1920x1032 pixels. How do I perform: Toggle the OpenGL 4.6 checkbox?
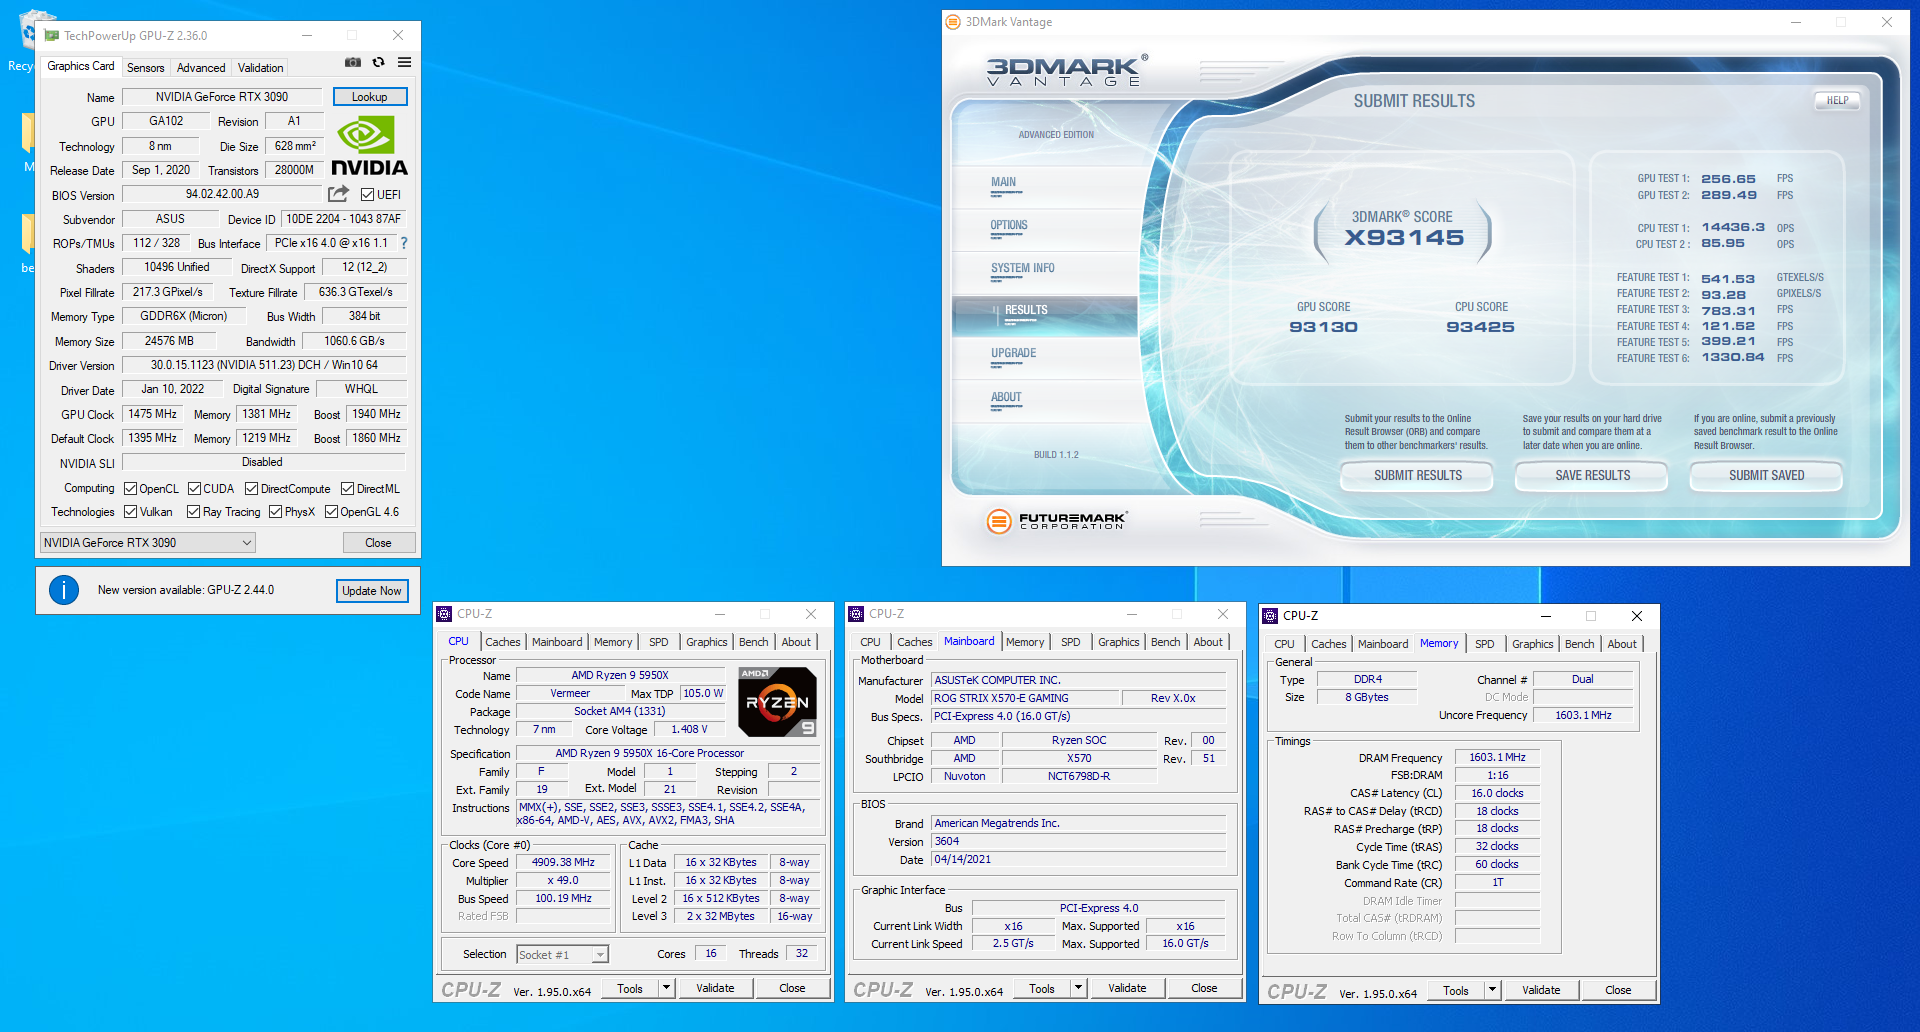click(331, 512)
